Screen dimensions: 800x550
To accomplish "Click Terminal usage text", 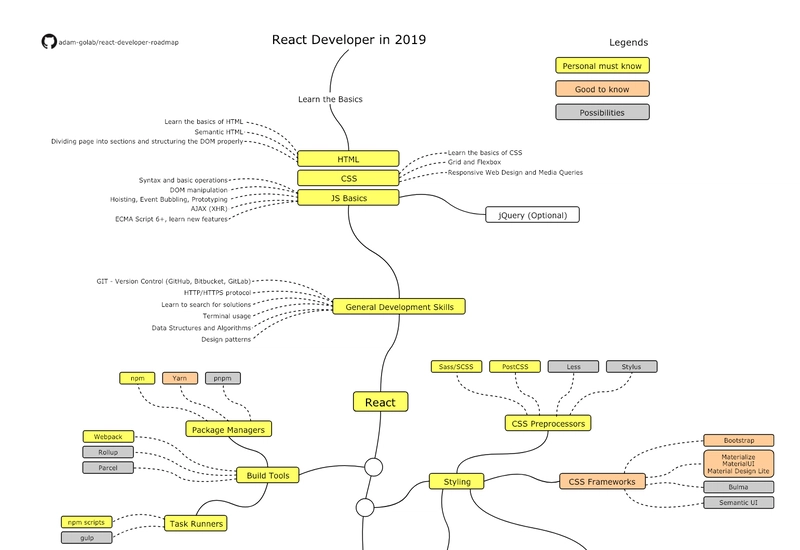I will [x=227, y=316].
